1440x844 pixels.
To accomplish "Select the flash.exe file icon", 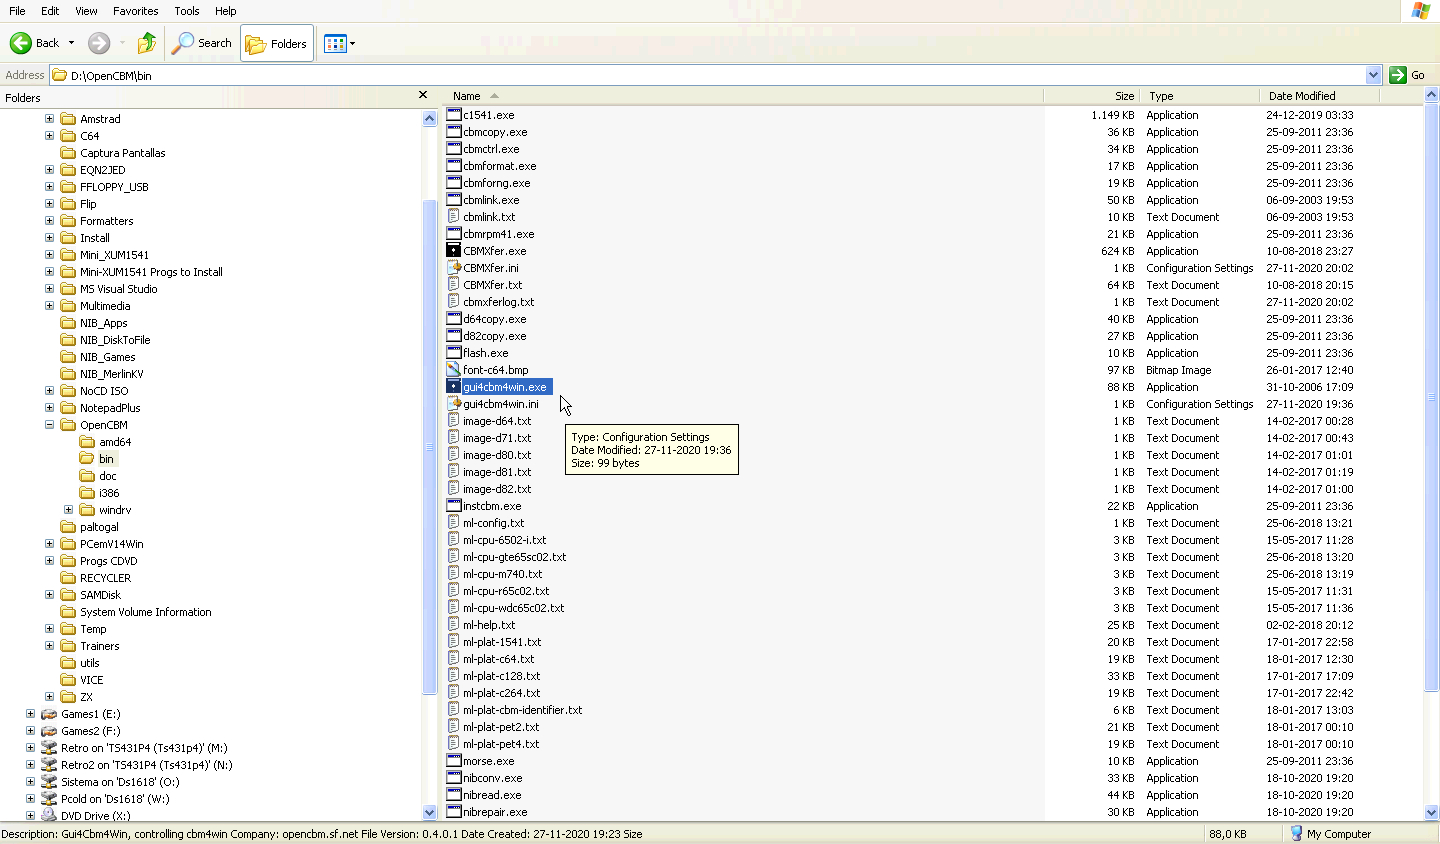I will click(x=454, y=353).
